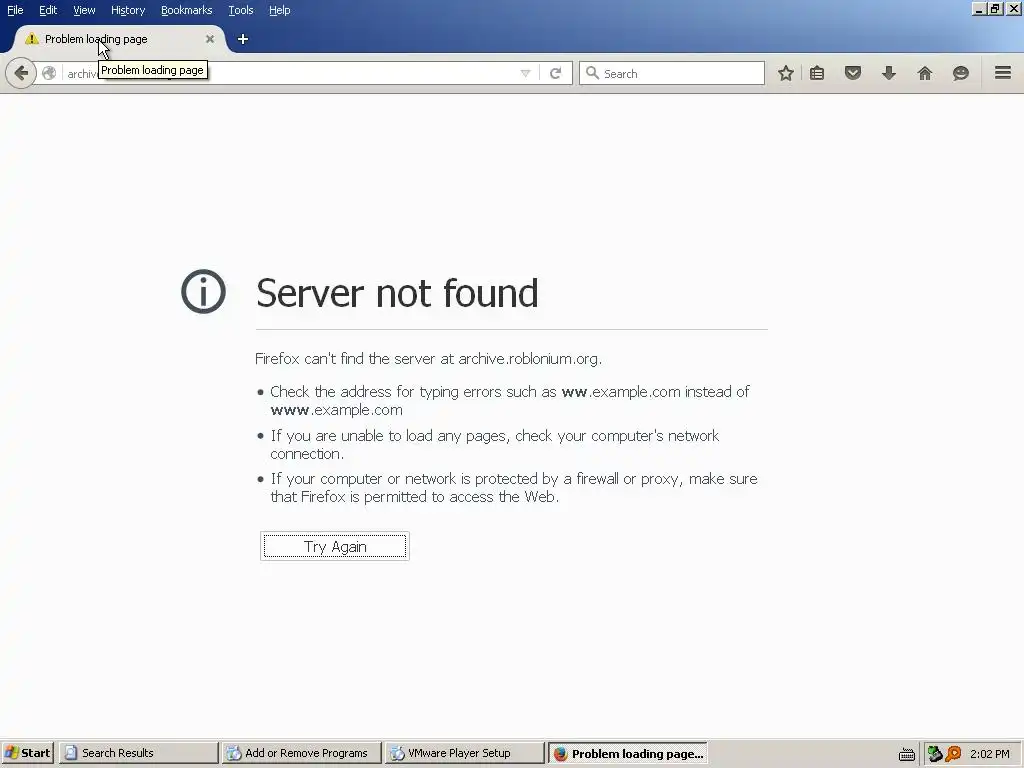Screen dimensions: 1024x768
Task: Open the Tools menu
Action: pyautogui.click(x=241, y=10)
